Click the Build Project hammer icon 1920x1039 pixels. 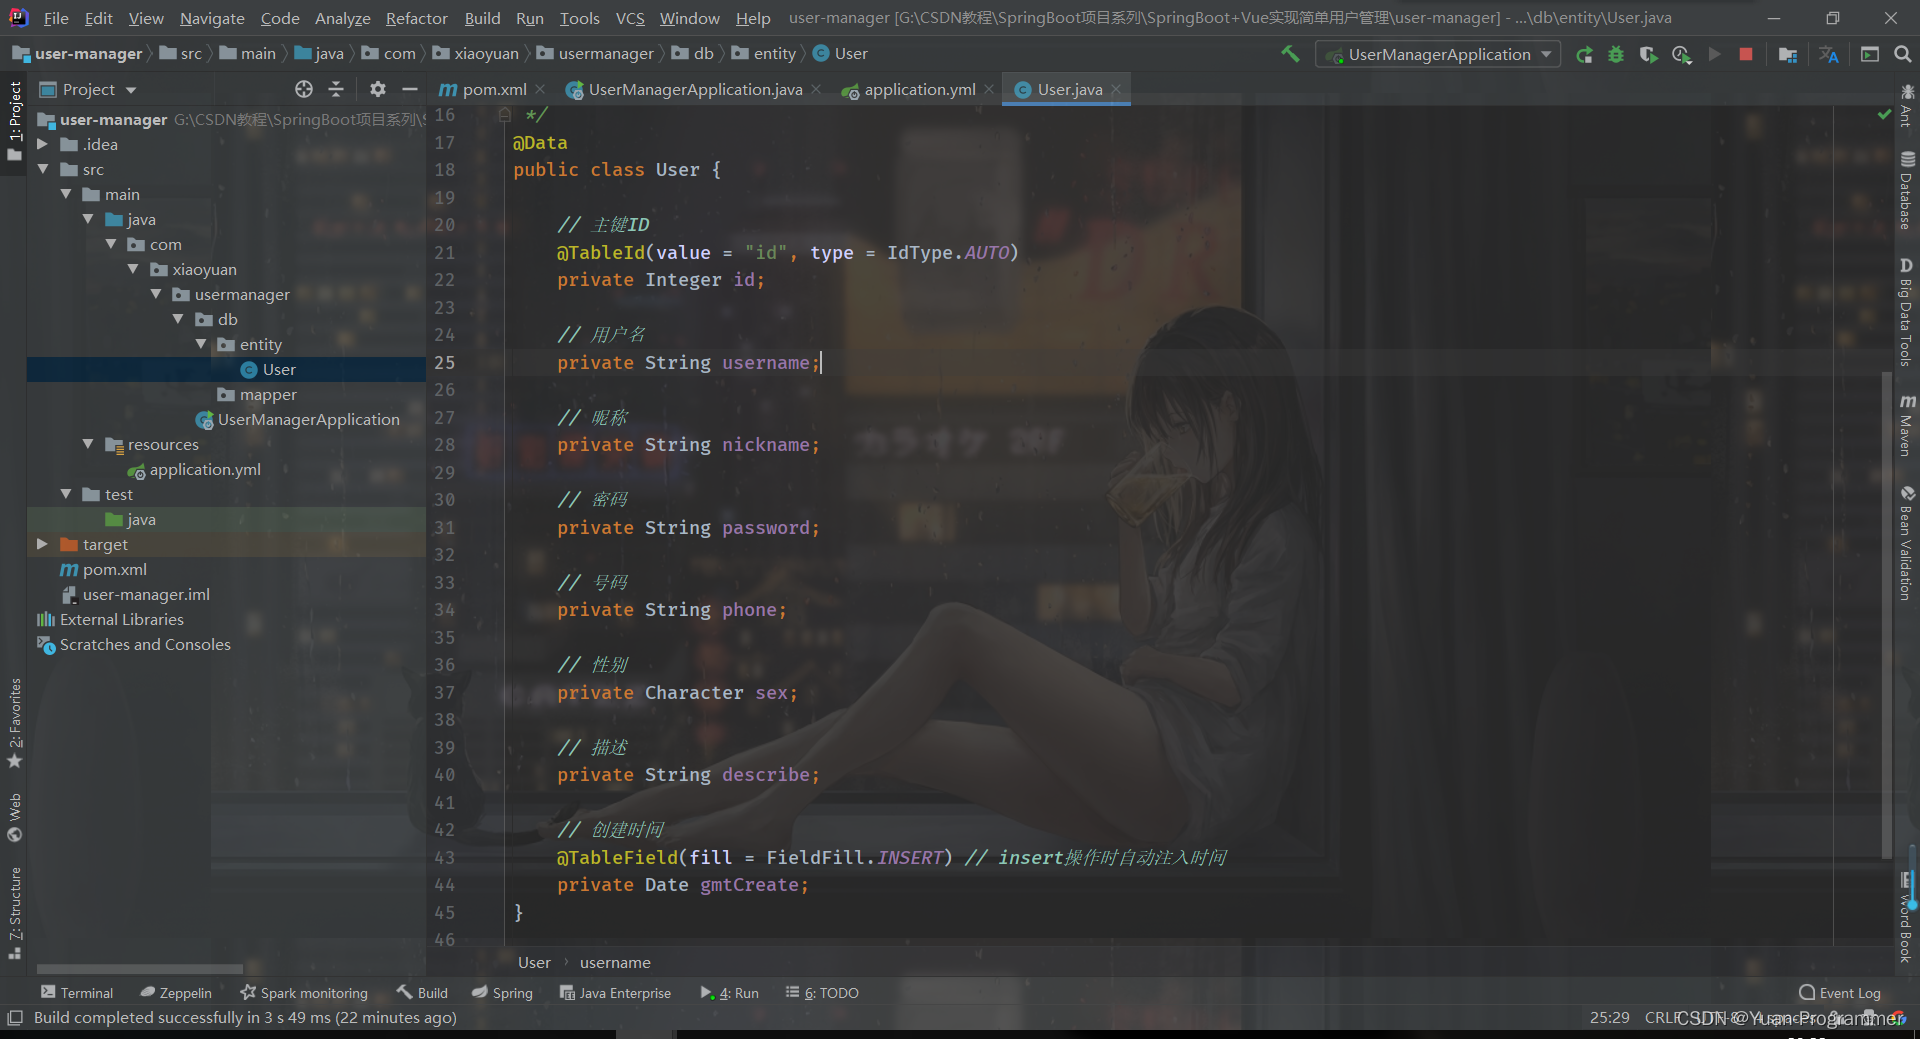1290,54
